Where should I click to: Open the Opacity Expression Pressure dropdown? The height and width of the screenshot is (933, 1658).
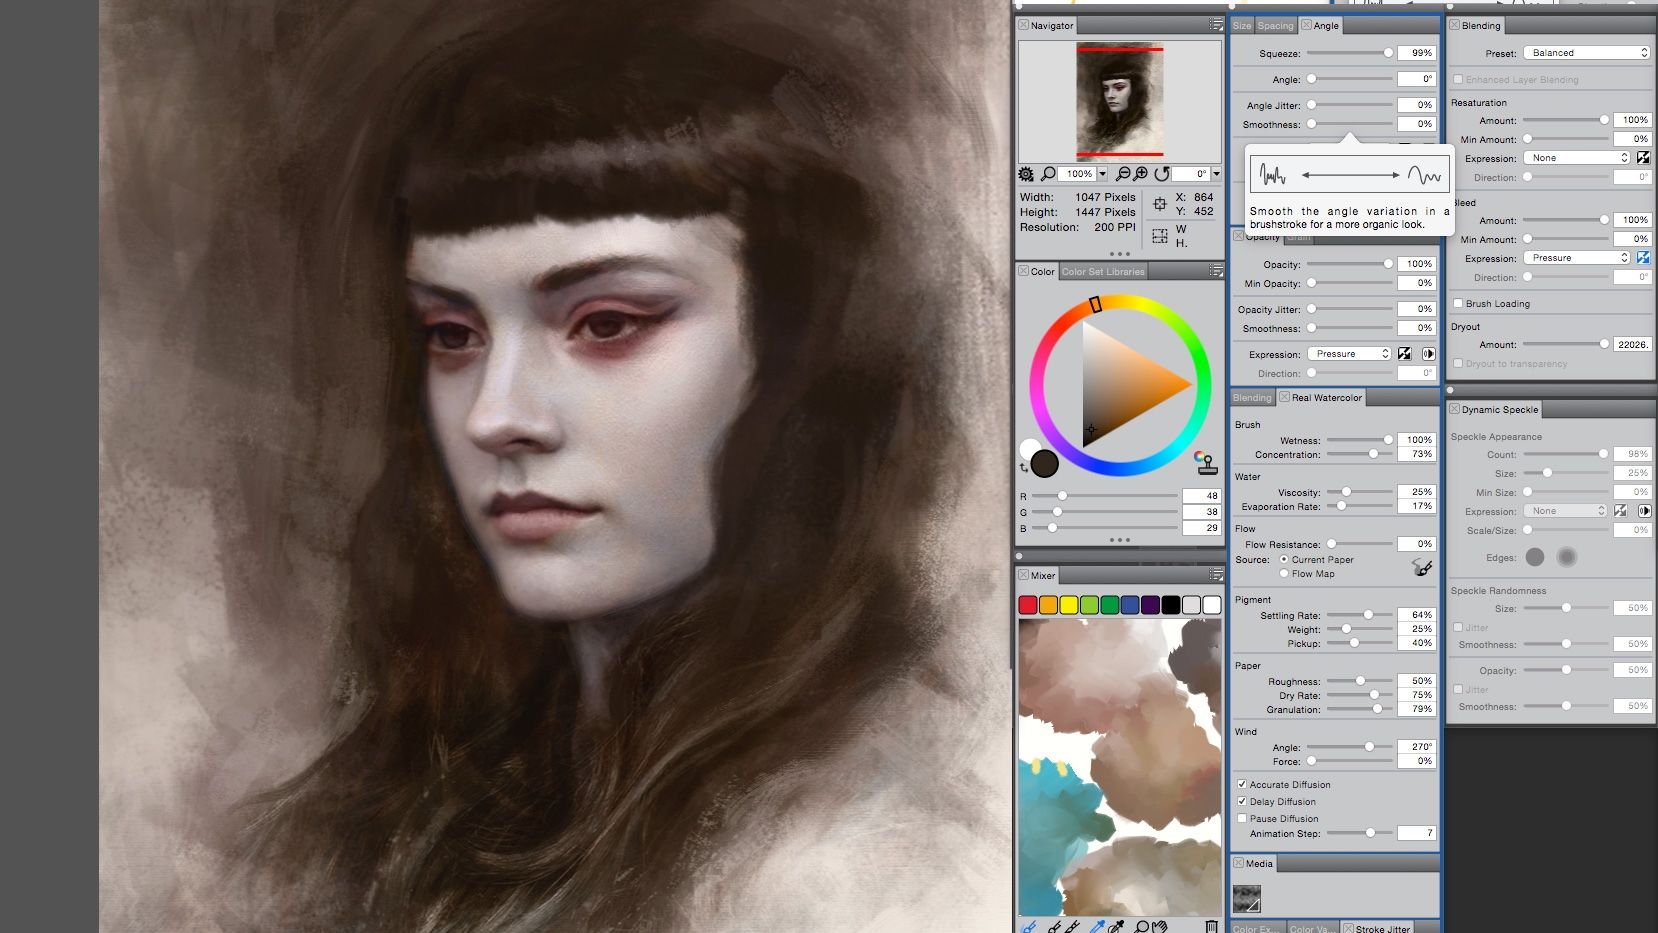pos(1349,354)
